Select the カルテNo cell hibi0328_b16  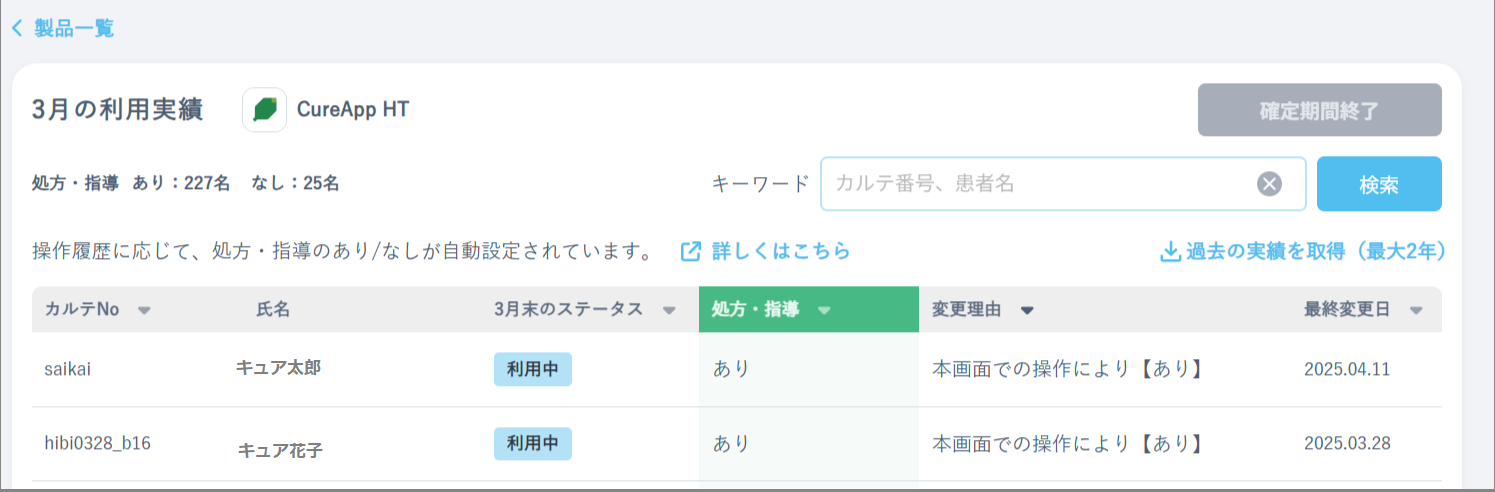(97, 443)
